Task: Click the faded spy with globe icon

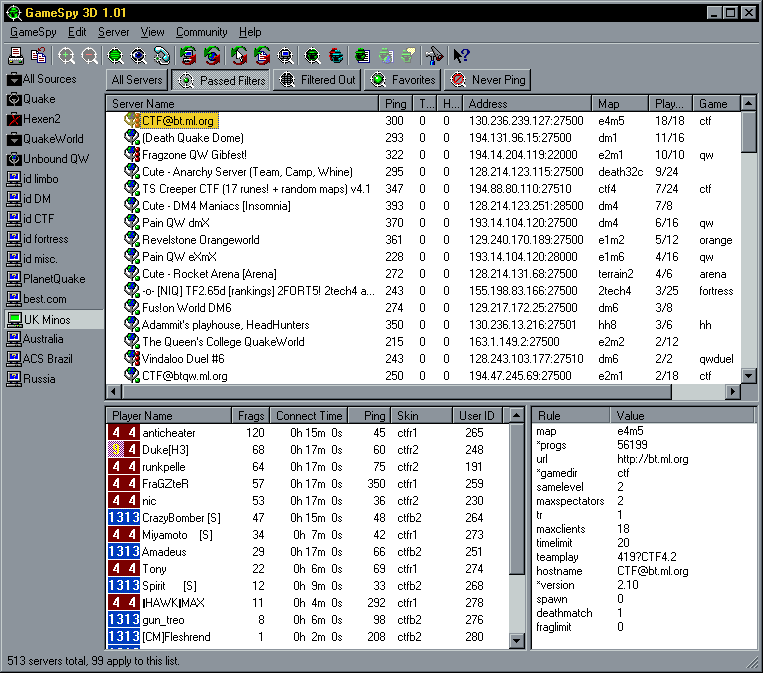Action: tap(386, 56)
